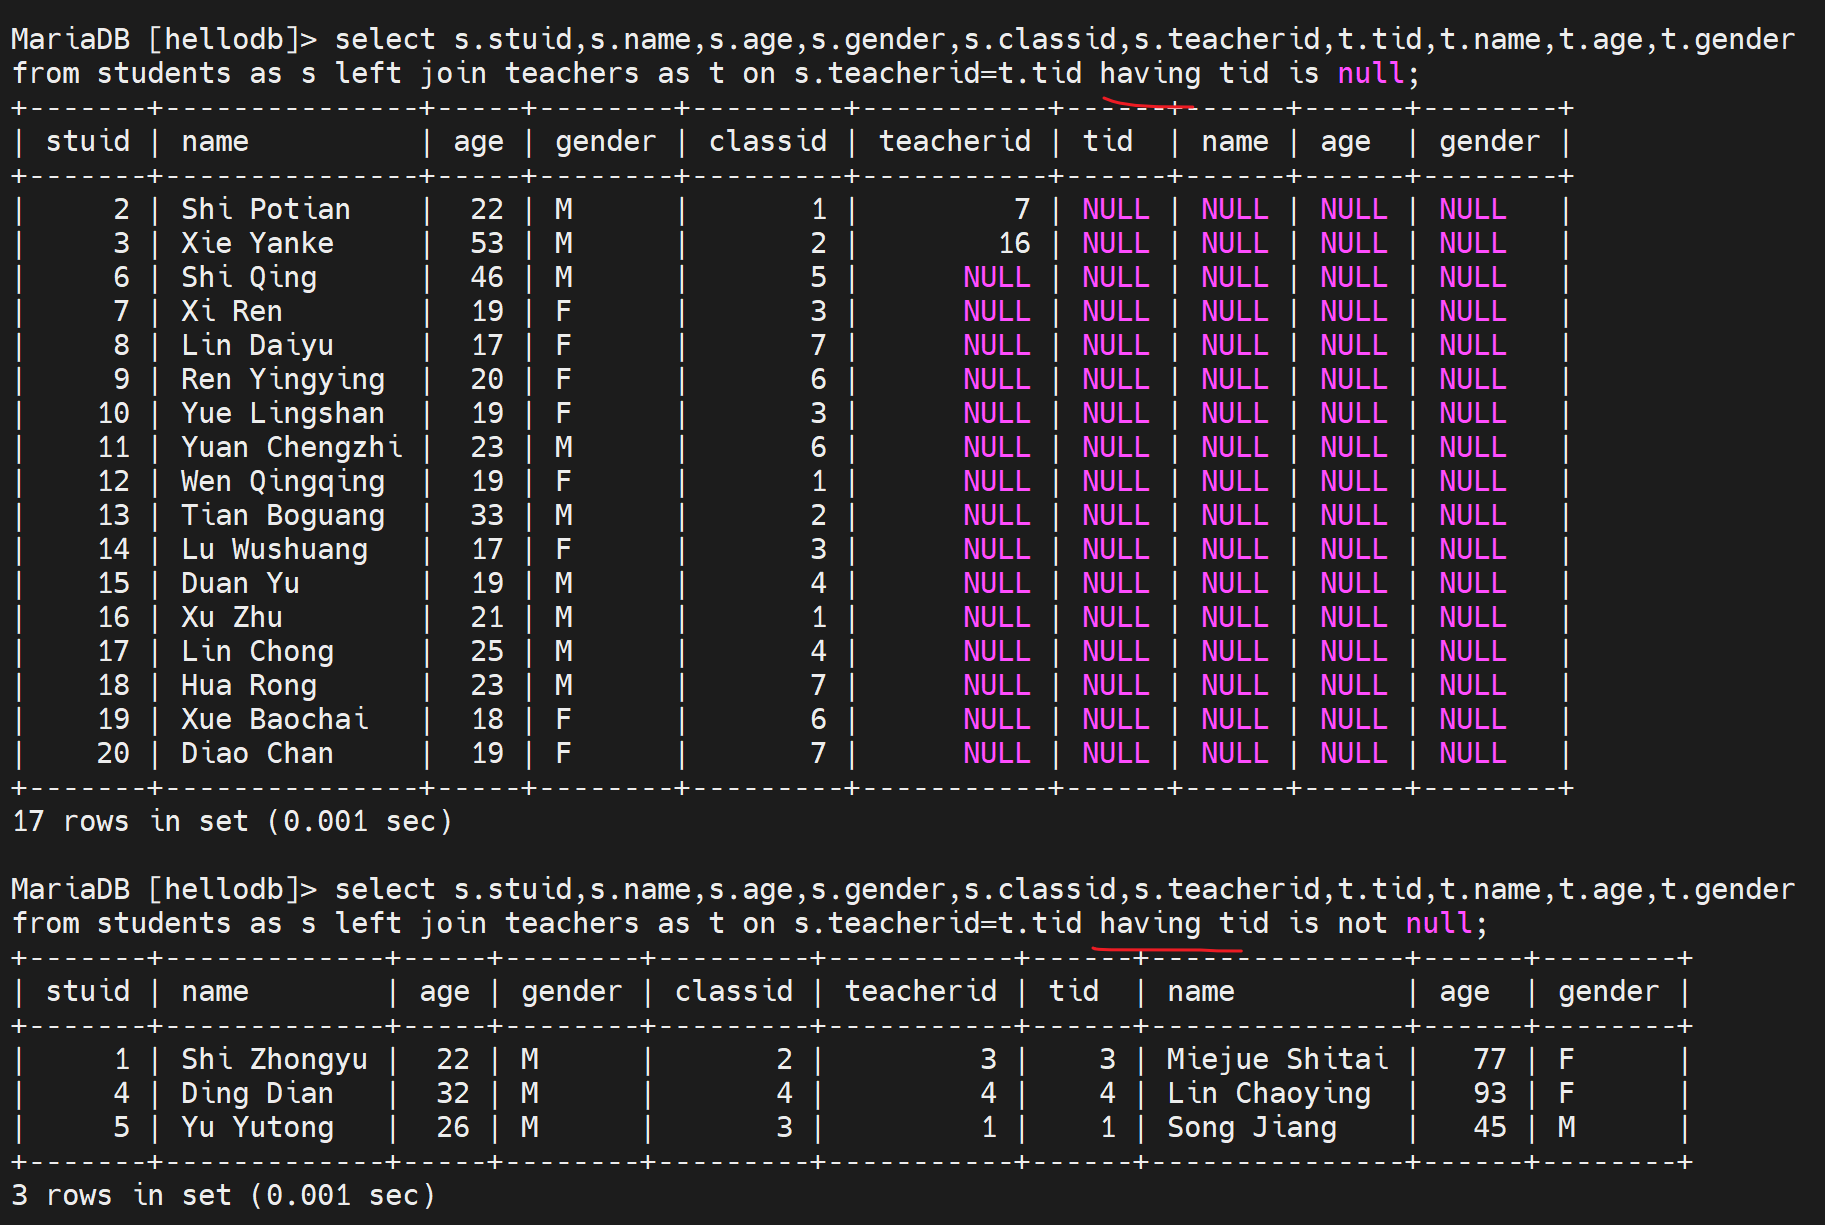The height and width of the screenshot is (1225, 1825).
Task: Select the "stuid" header in the first table
Action: click(x=88, y=142)
